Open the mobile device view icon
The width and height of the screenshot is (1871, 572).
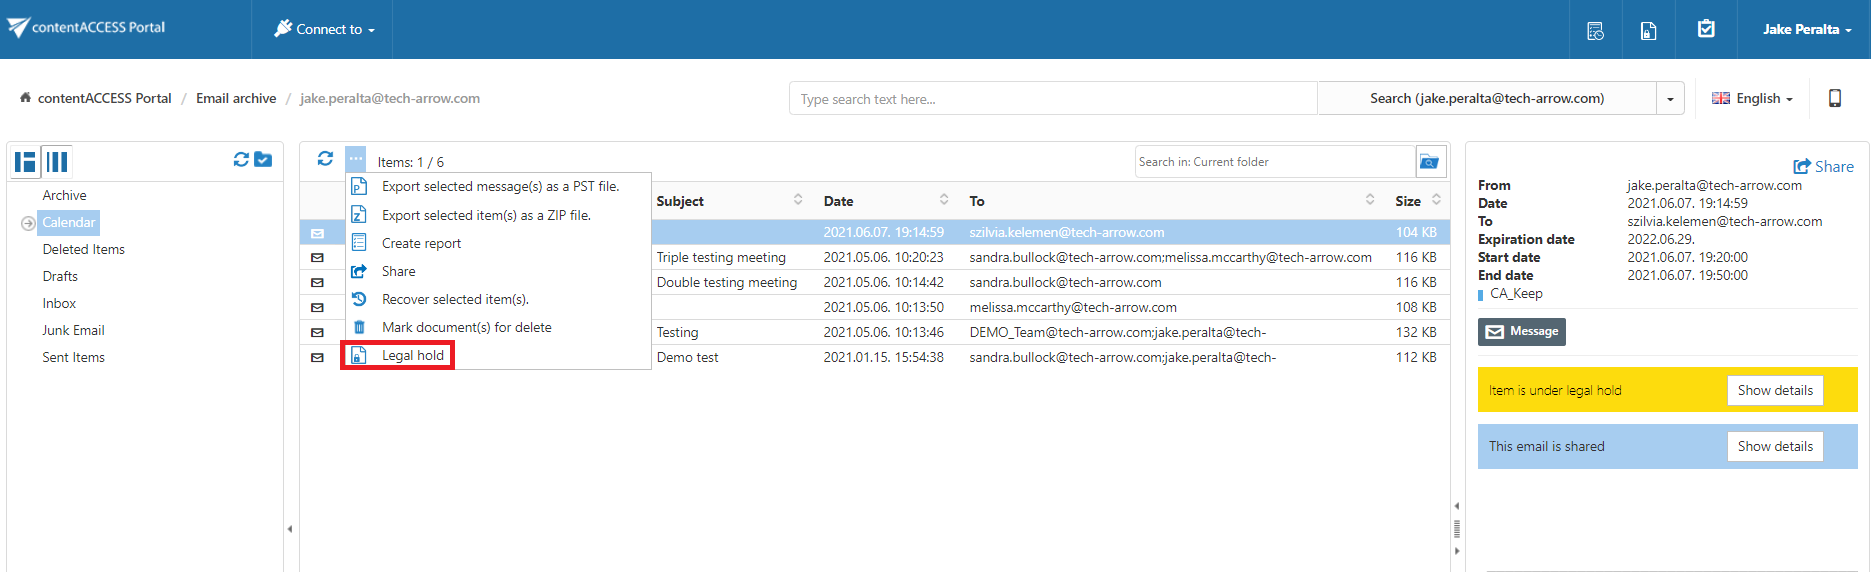point(1835,98)
